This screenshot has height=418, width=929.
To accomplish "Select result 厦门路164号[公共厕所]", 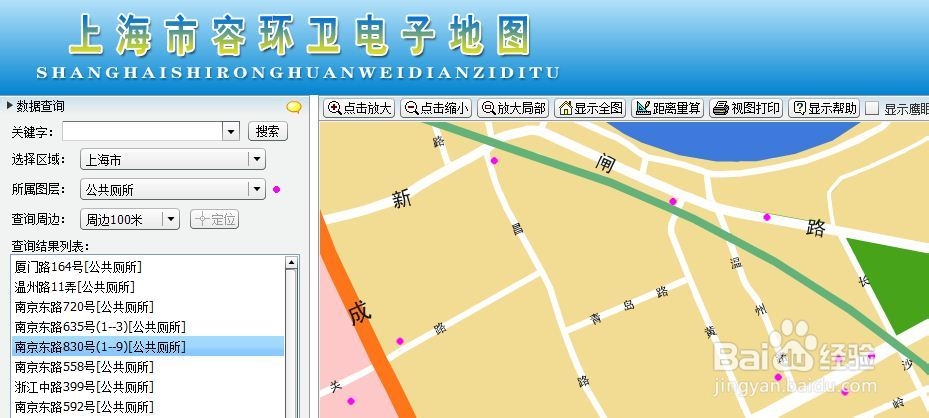I will 148,267.
